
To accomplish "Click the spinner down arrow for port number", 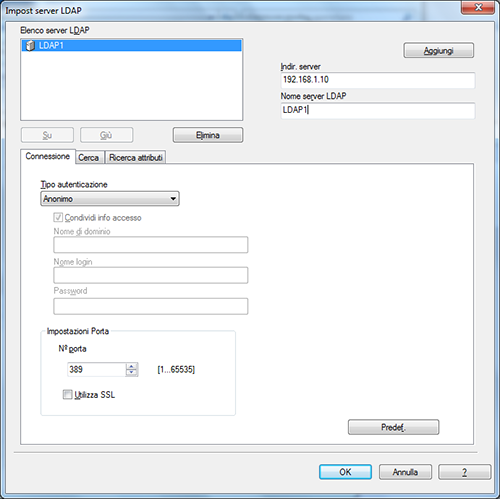I will pyautogui.click(x=132, y=373).
